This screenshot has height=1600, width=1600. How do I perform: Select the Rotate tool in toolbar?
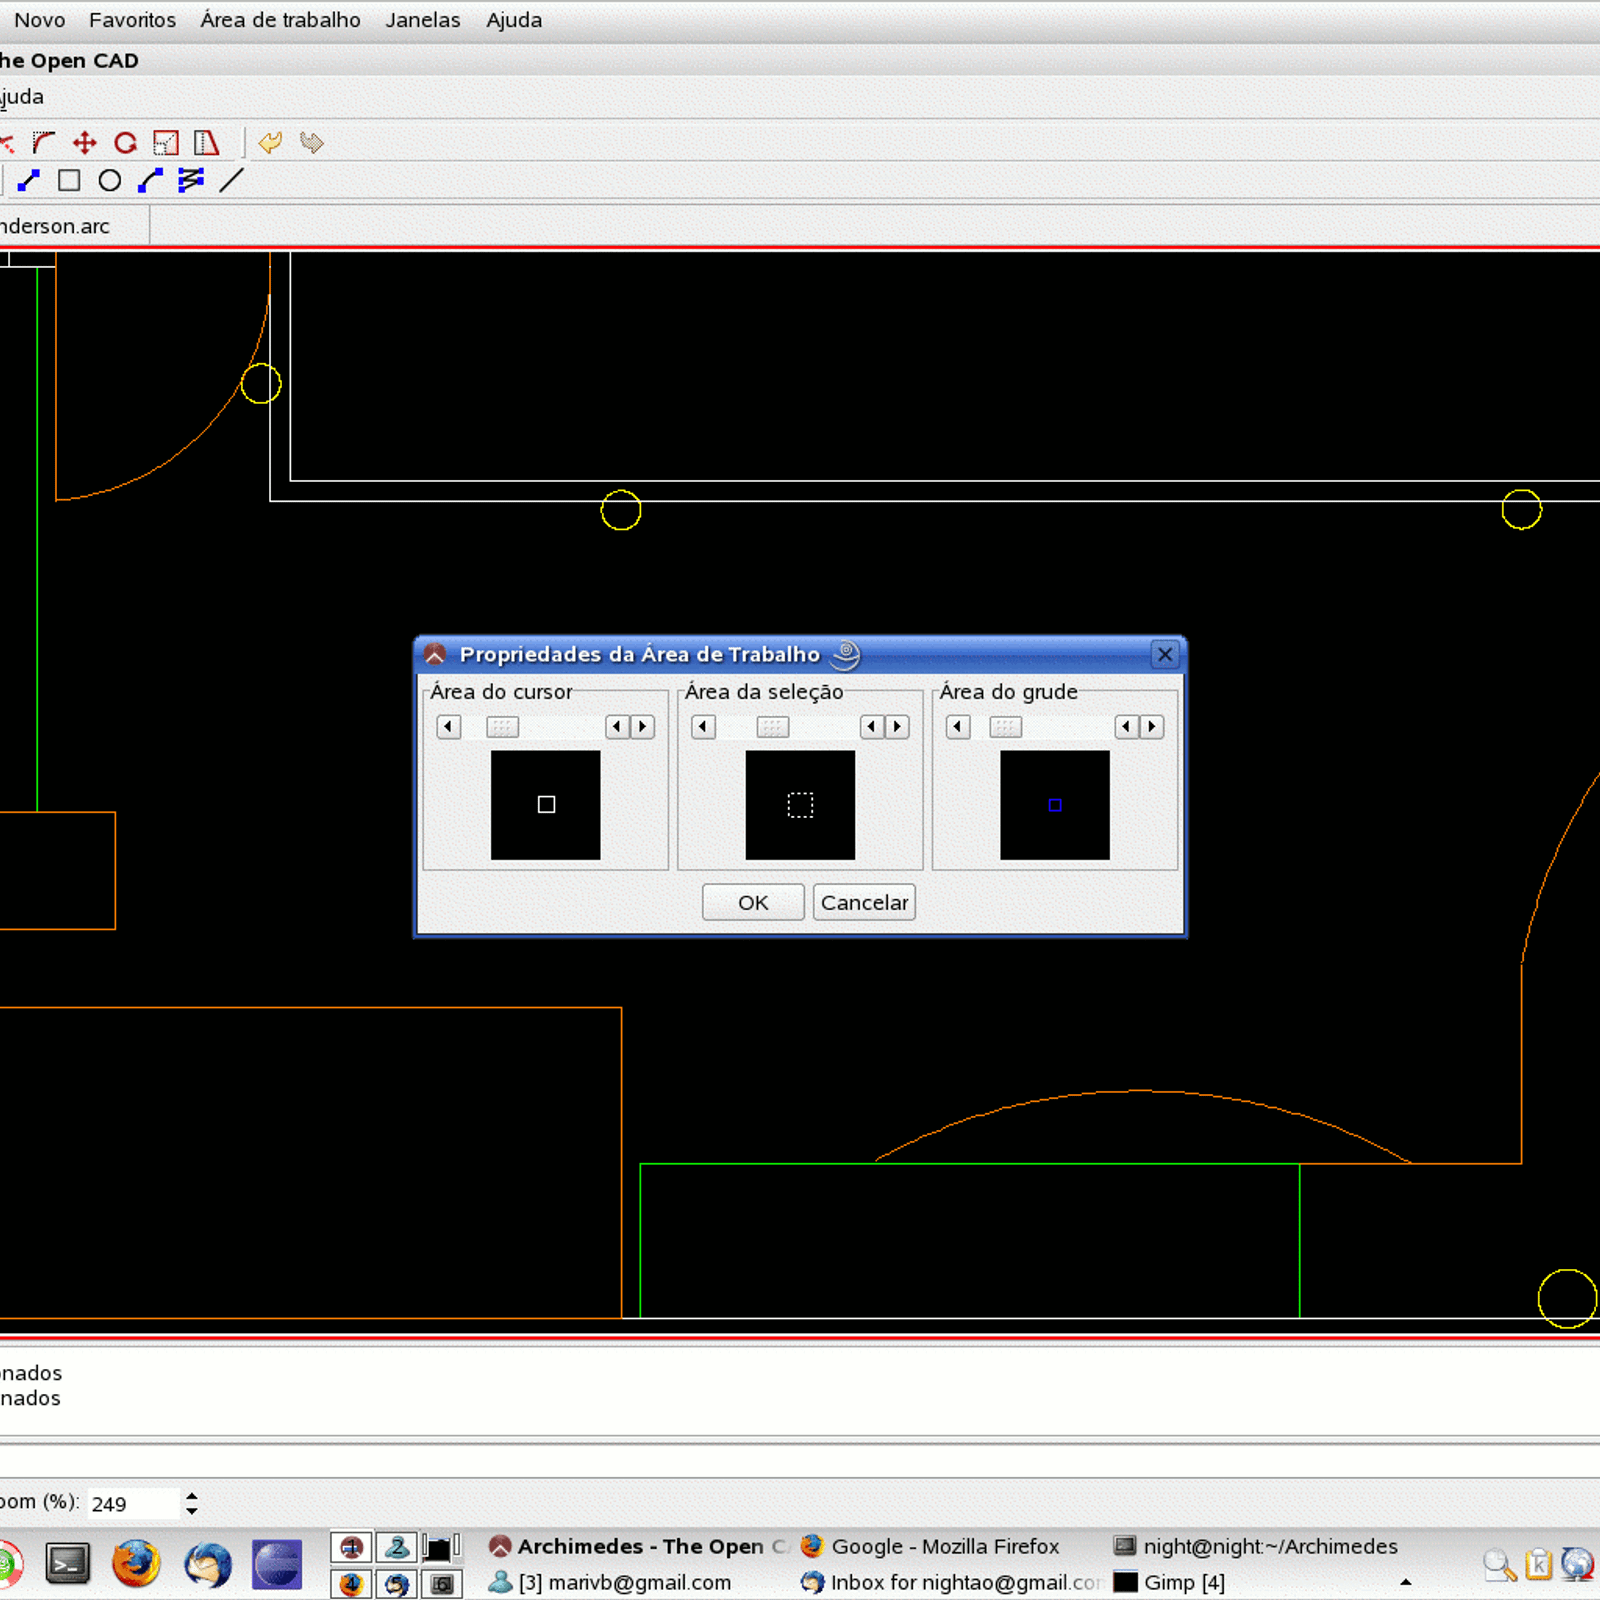[125, 143]
